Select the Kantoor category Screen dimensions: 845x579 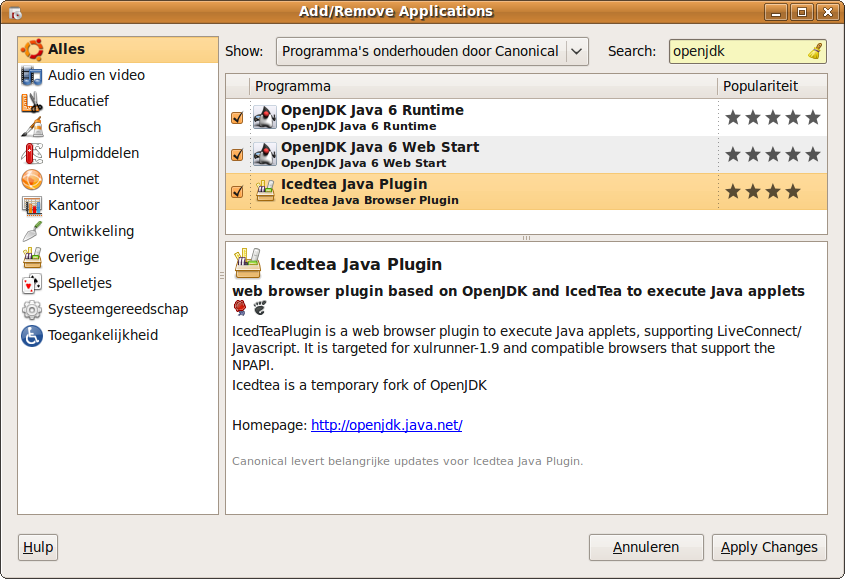[x=74, y=206]
